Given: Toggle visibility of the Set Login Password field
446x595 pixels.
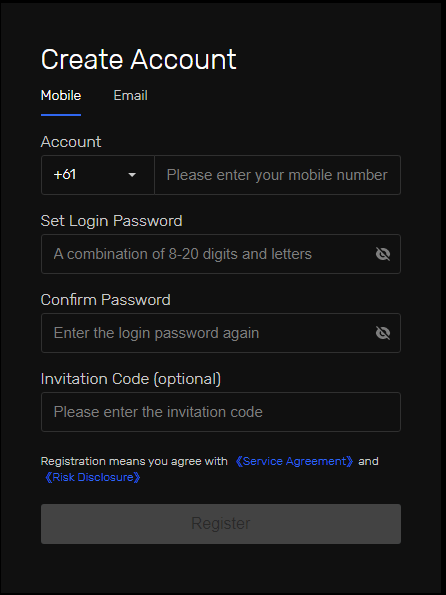Looking at the screenshot, I should [x=383, y=254].
